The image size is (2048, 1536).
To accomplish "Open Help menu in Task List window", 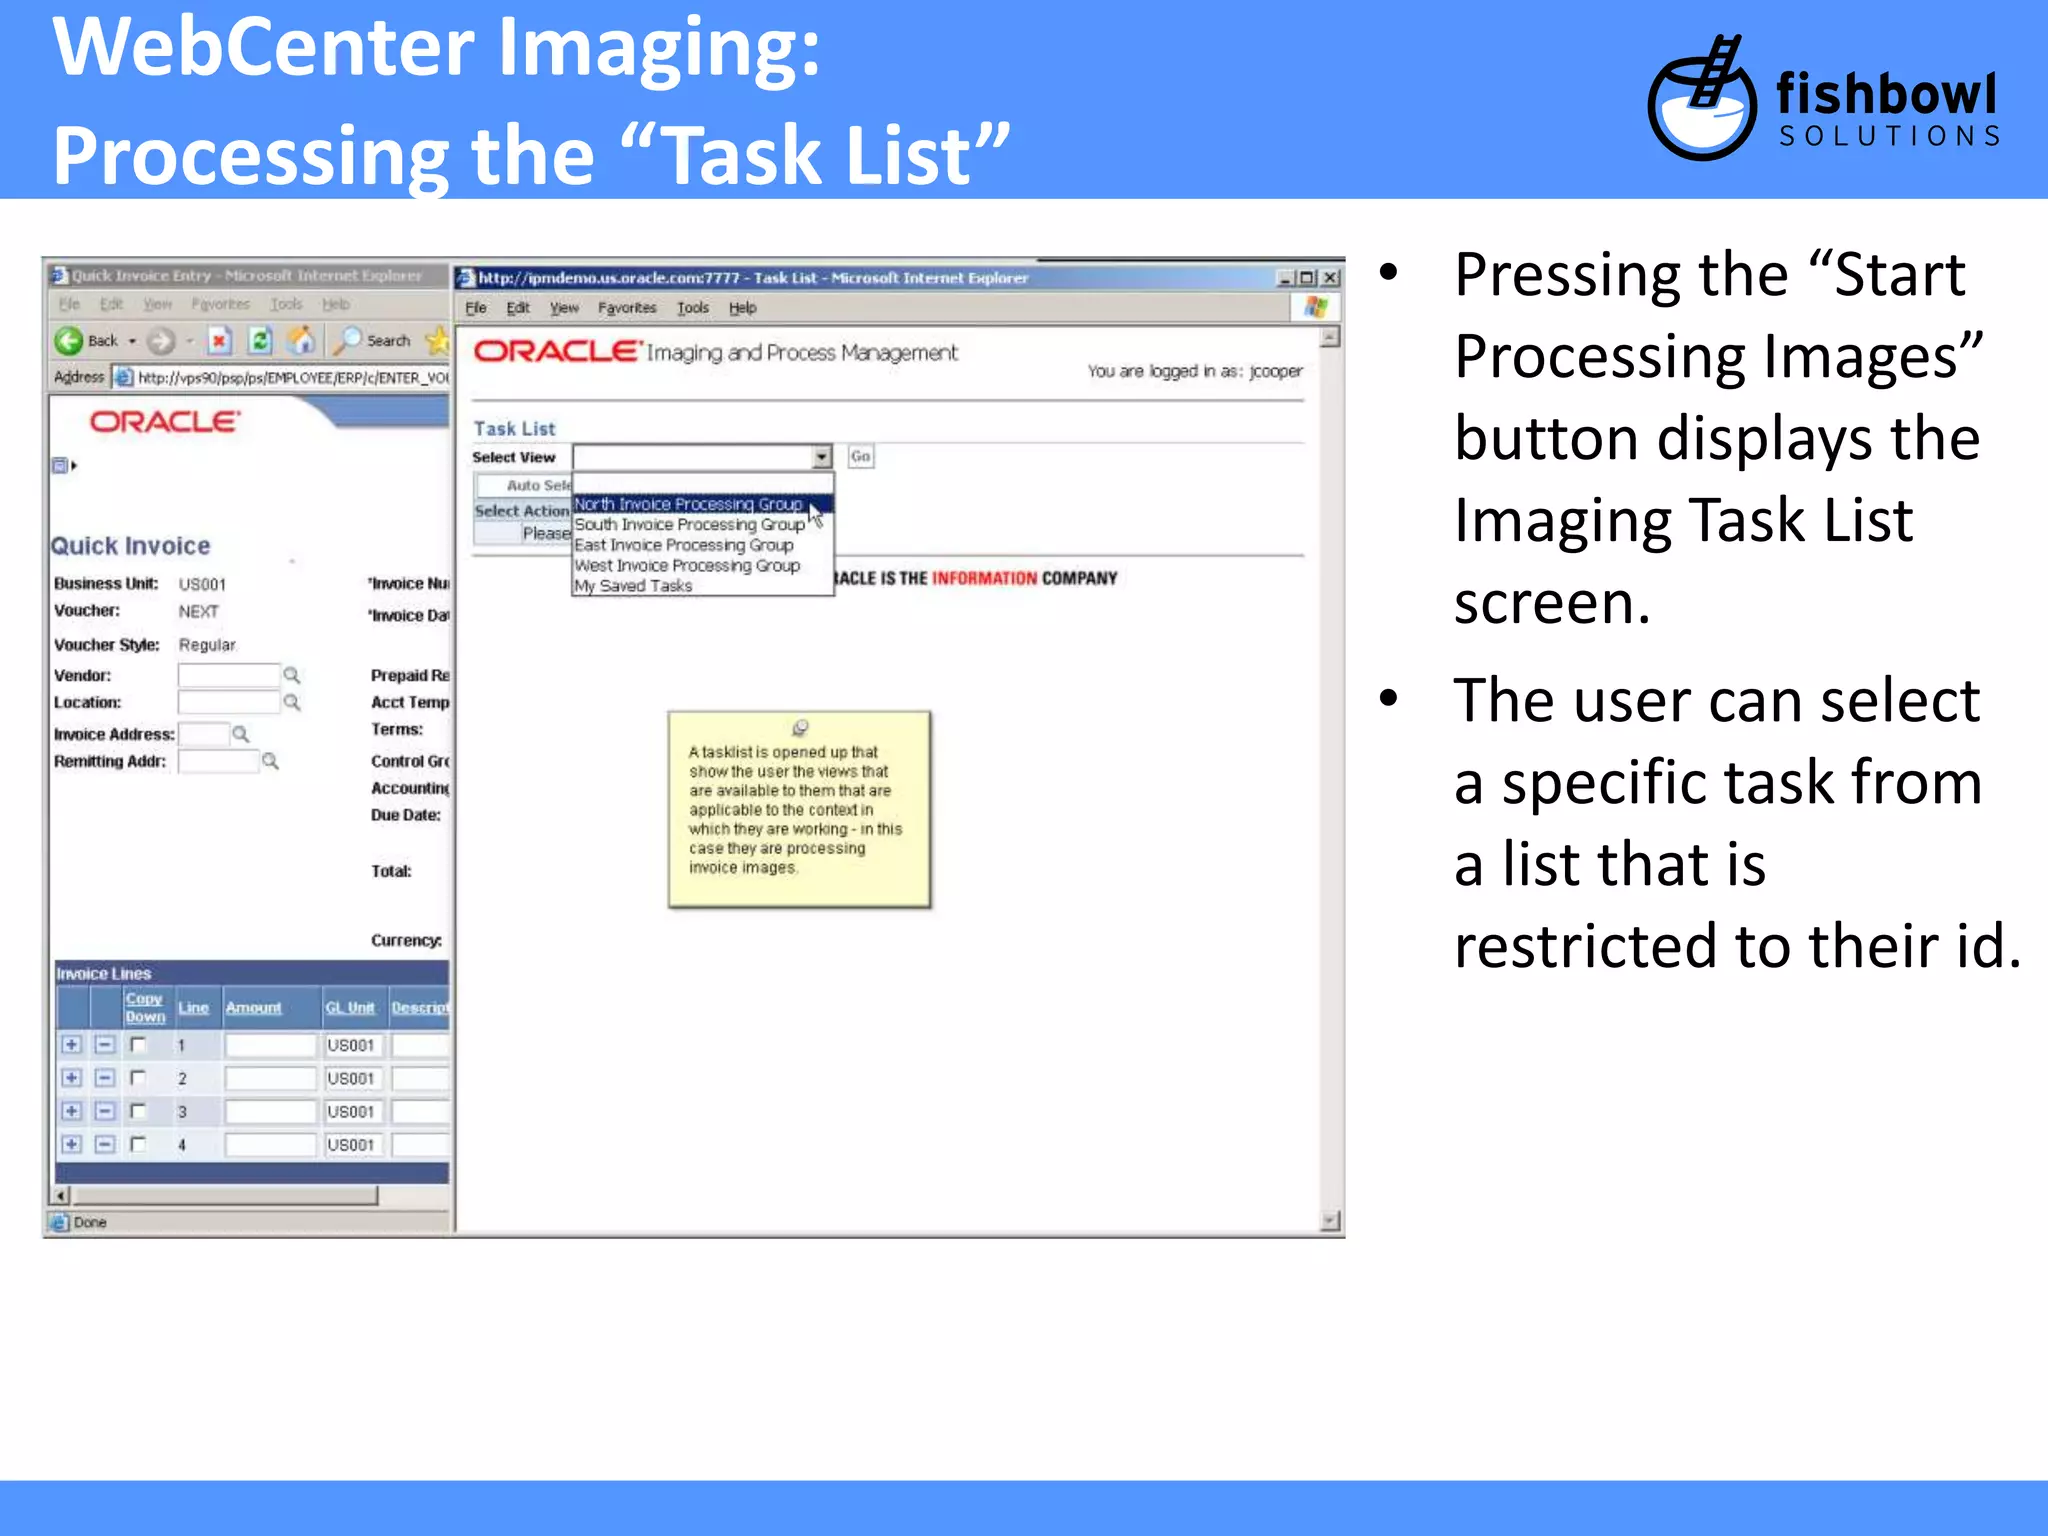I will pyautogui.click(x=742, y=308).
